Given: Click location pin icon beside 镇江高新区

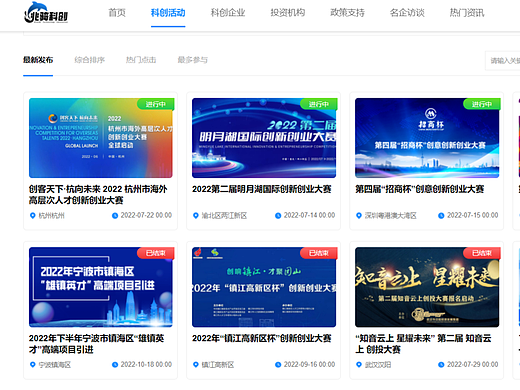Looking at the screenshot, I should tap(196, 365).
